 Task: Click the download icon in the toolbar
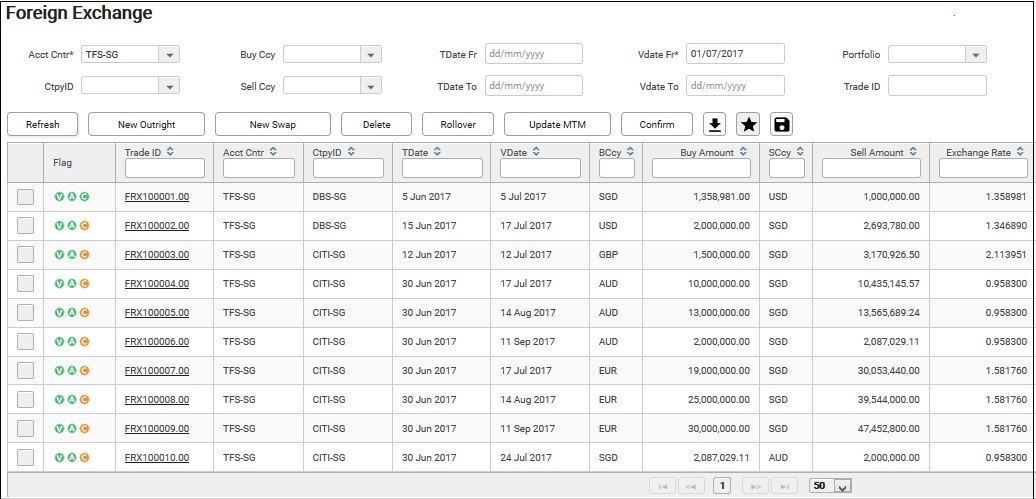tap(715, 124)
